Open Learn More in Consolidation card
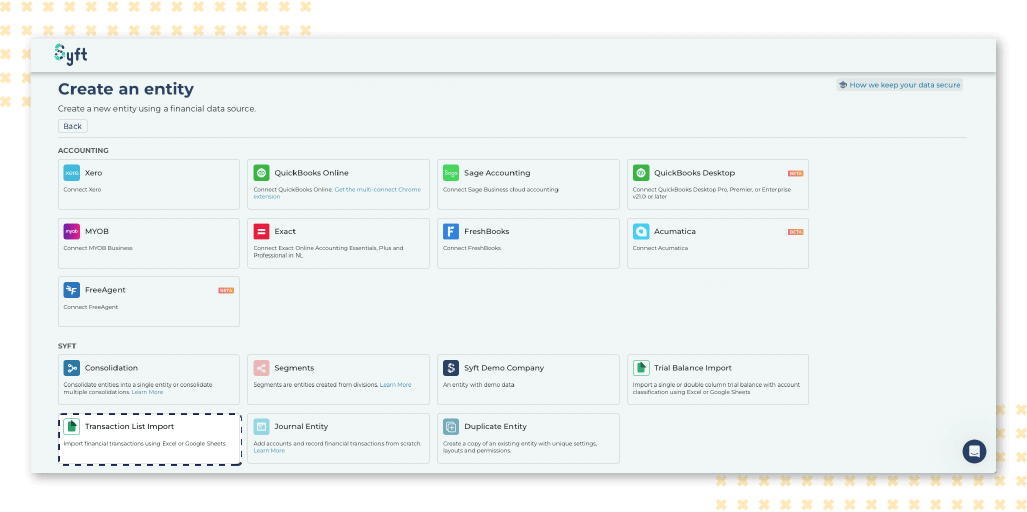This screenshot has width=1027, height=512. click(147, 392)
